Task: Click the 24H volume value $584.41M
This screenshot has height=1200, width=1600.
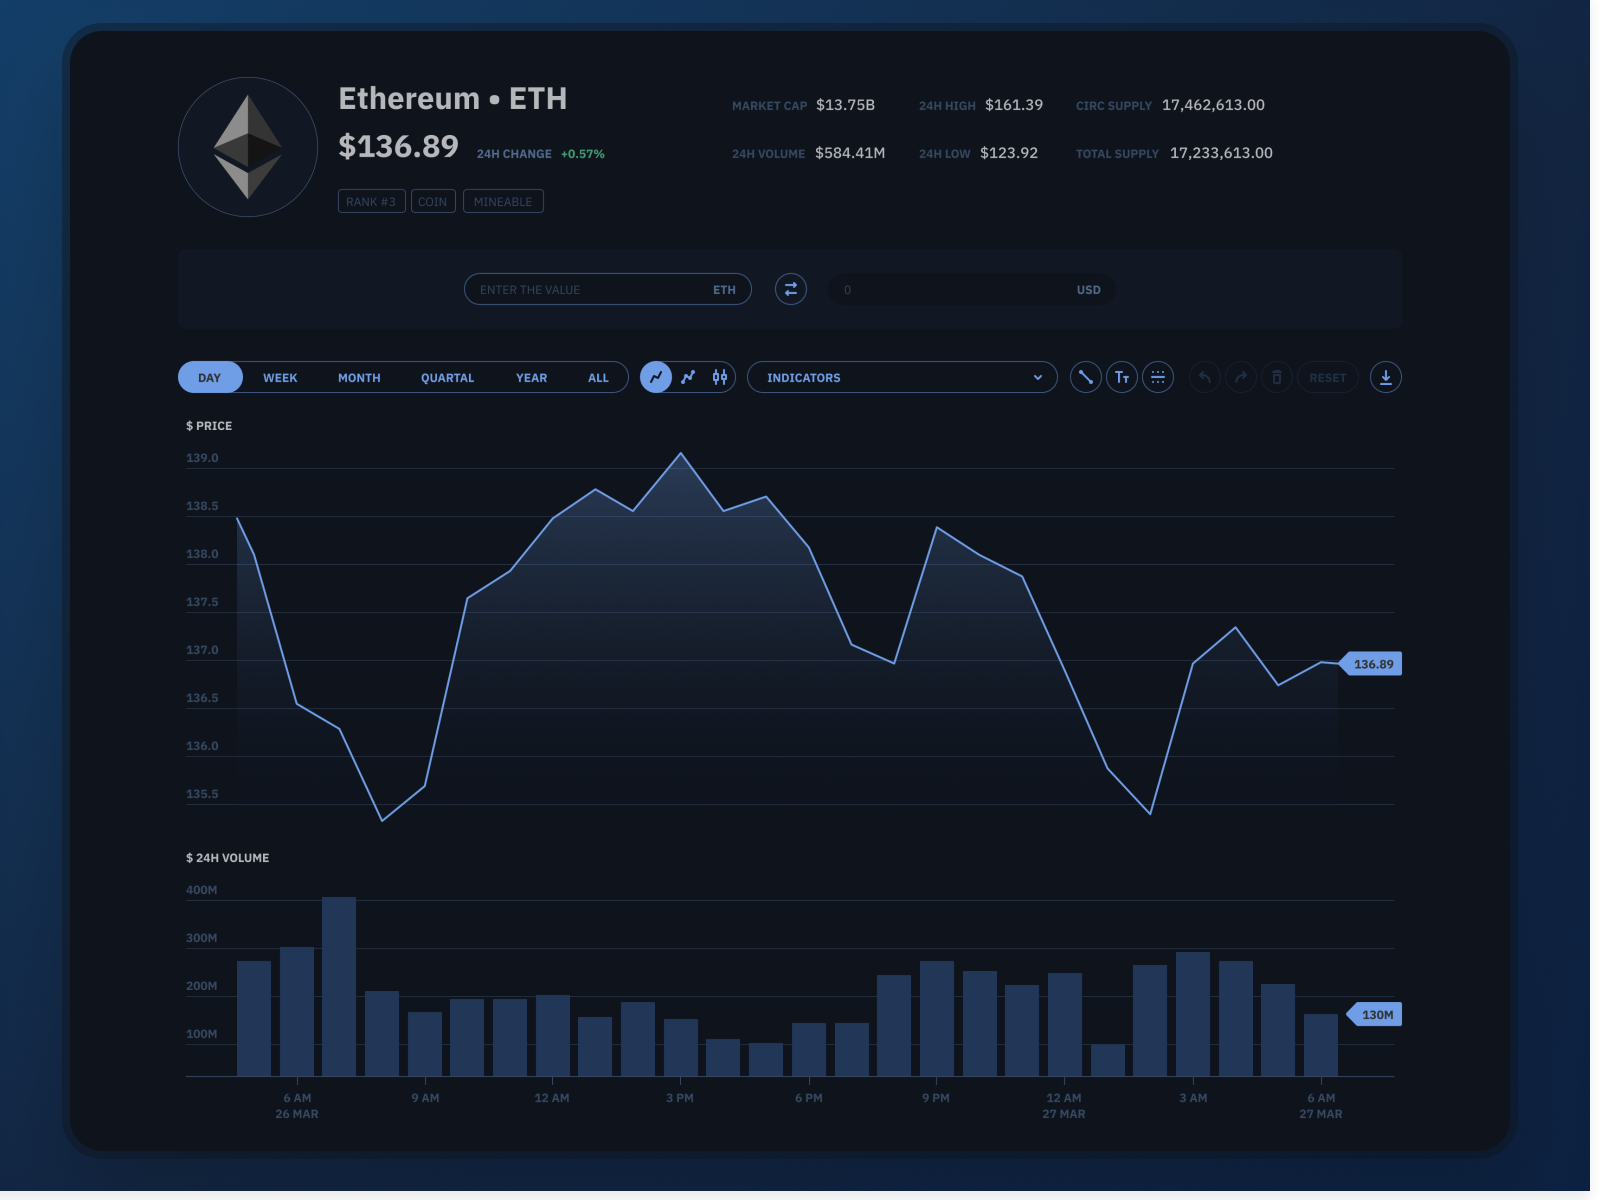Action: [x=850, y=153]
